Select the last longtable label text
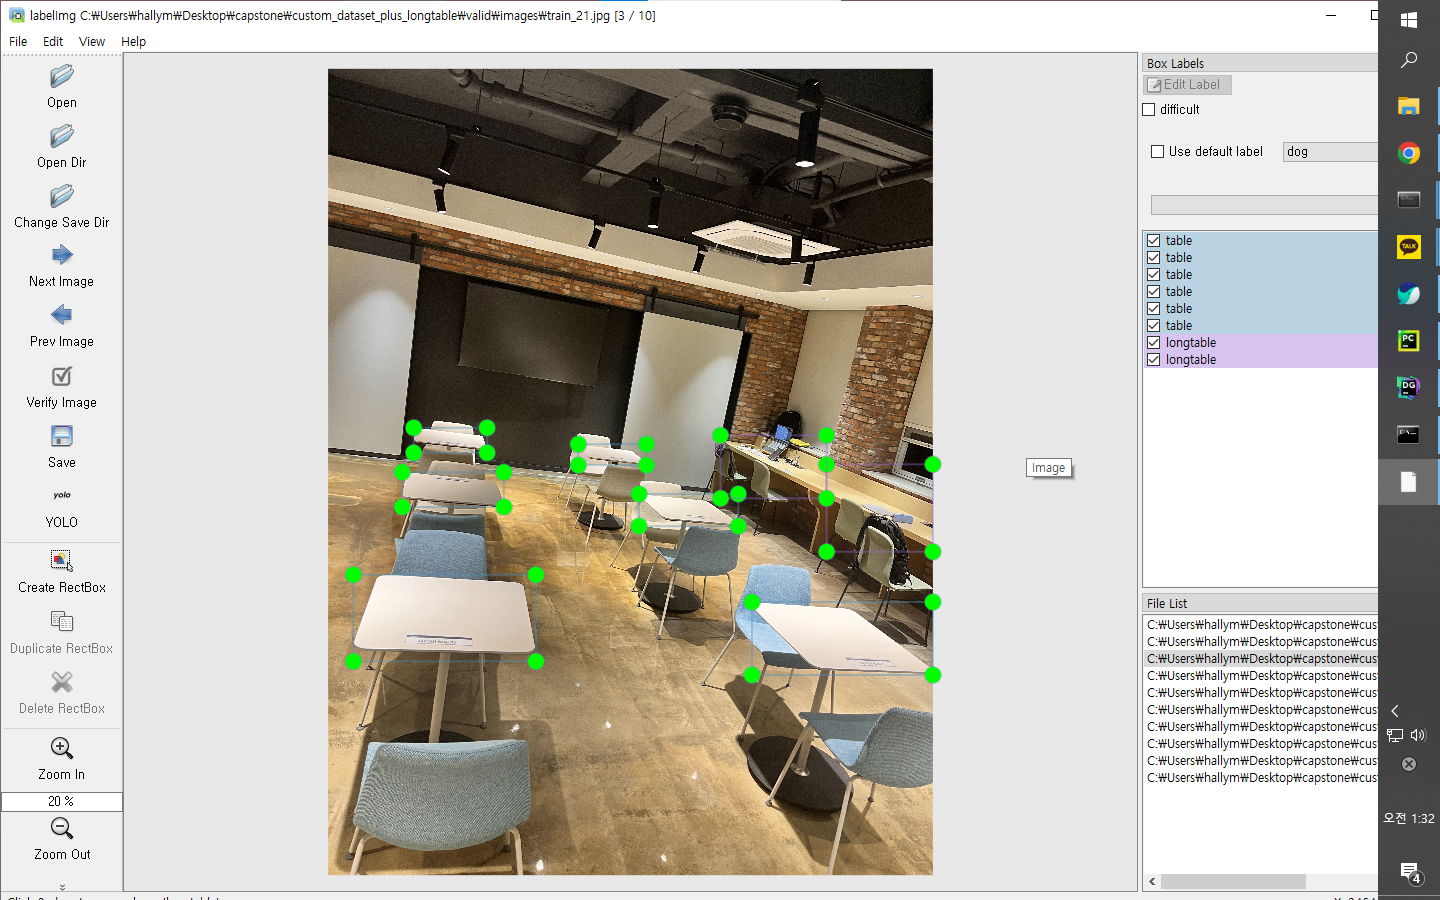 coord(1190,360)
